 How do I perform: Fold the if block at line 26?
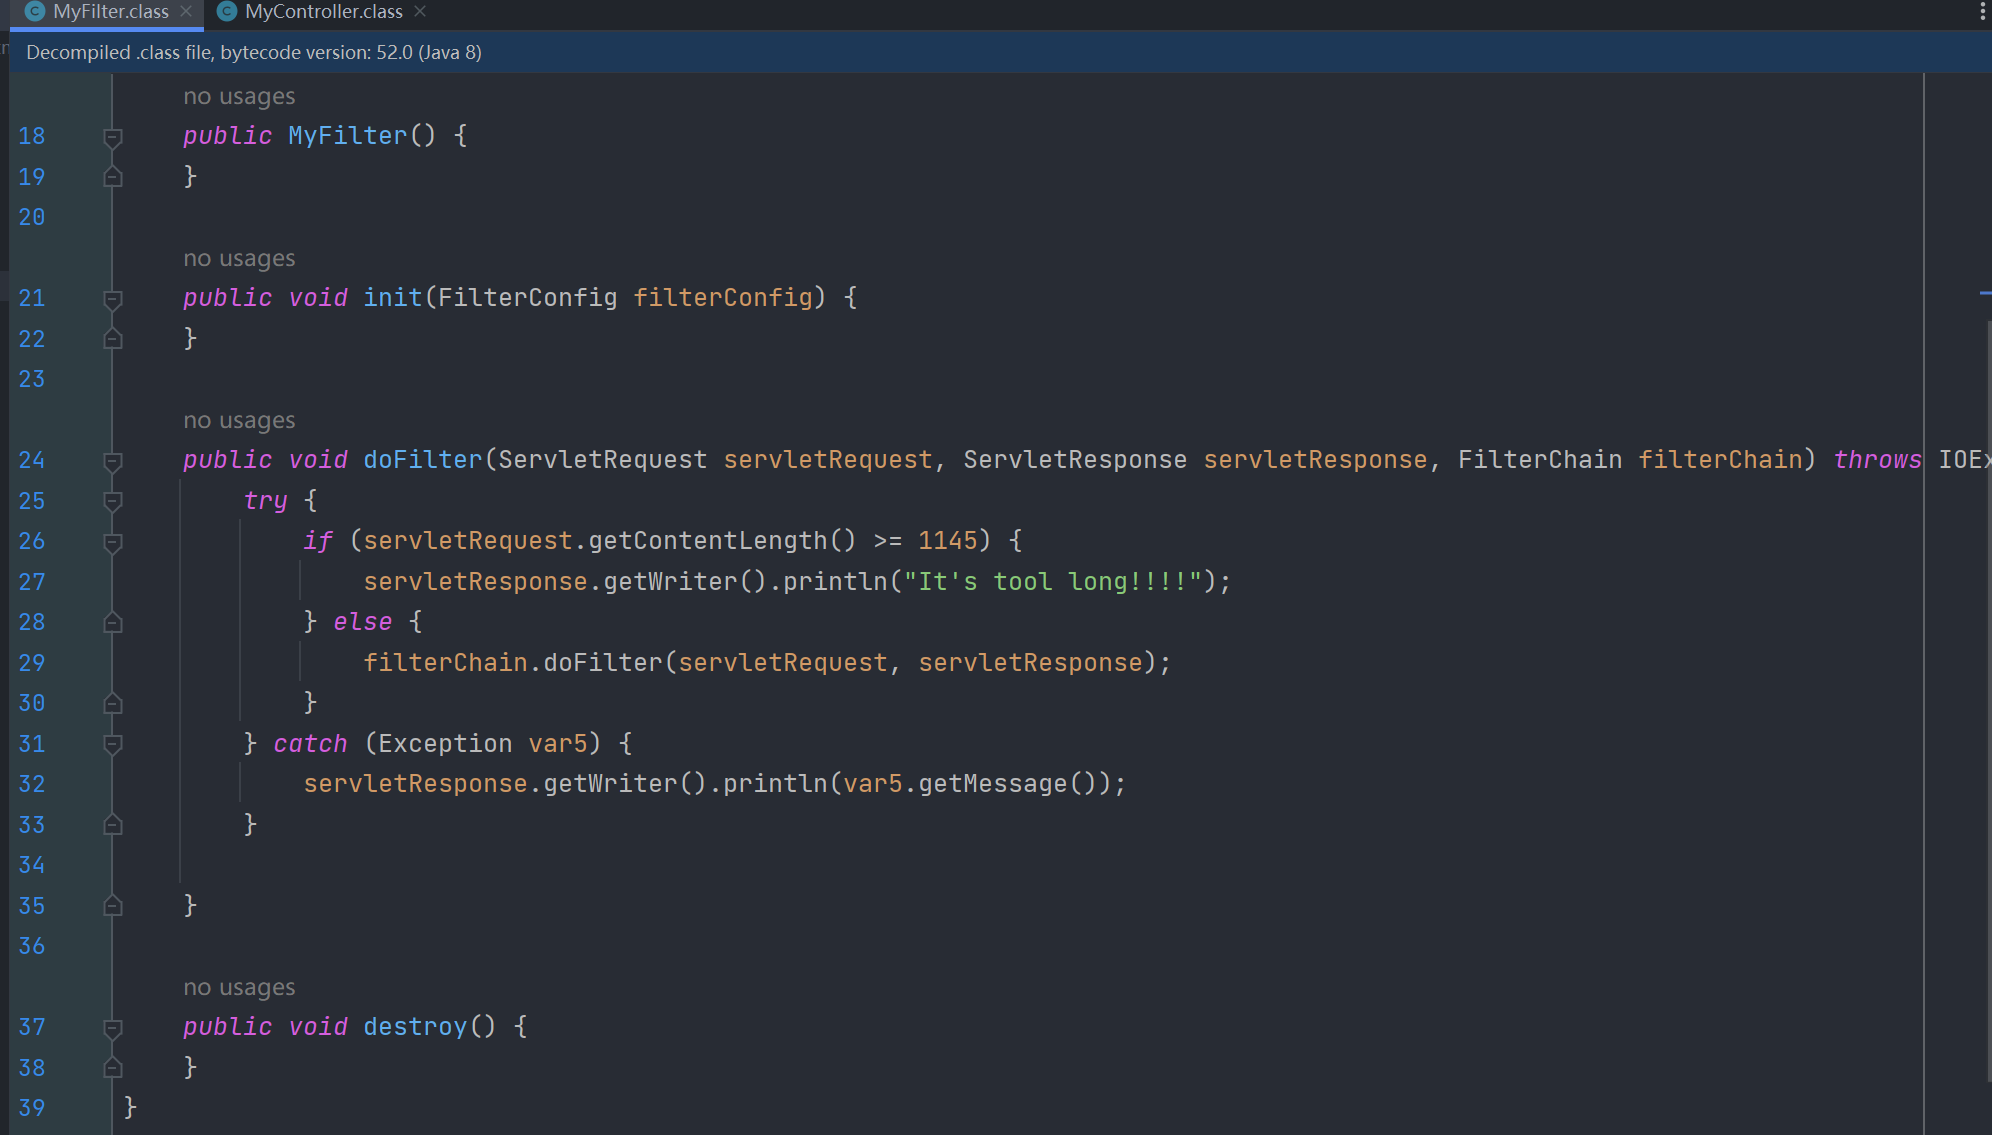tap(113, 542)
